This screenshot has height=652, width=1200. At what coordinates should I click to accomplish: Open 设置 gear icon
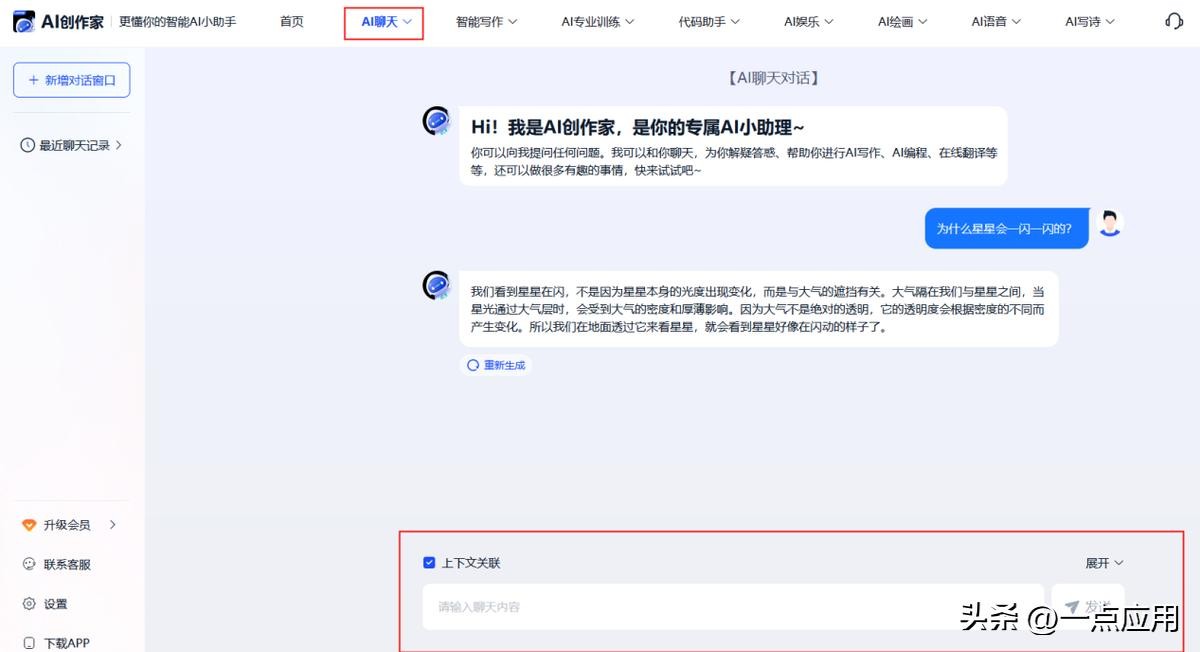(x=29, y=604)
